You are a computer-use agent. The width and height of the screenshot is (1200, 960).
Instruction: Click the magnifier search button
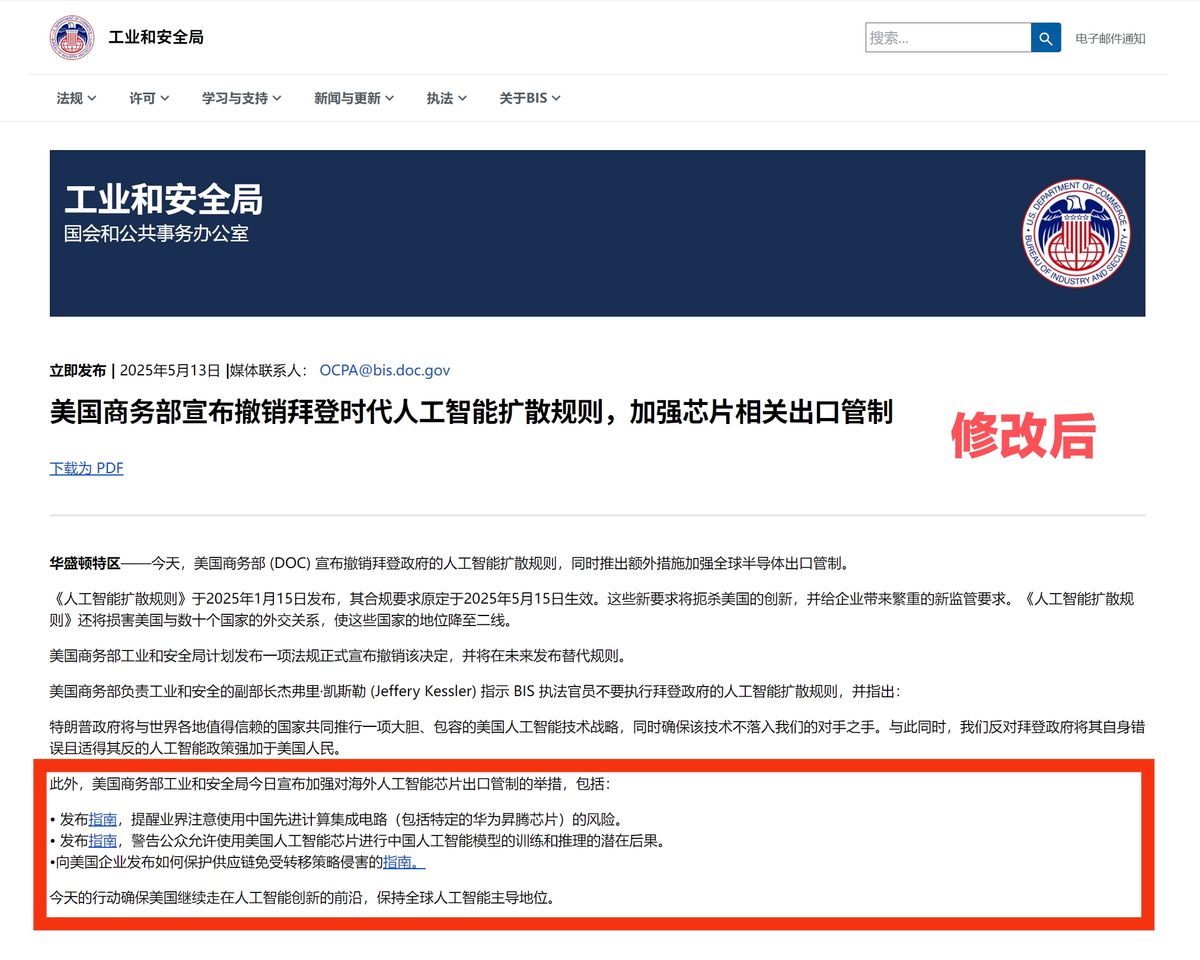(x=1046, y=38)
